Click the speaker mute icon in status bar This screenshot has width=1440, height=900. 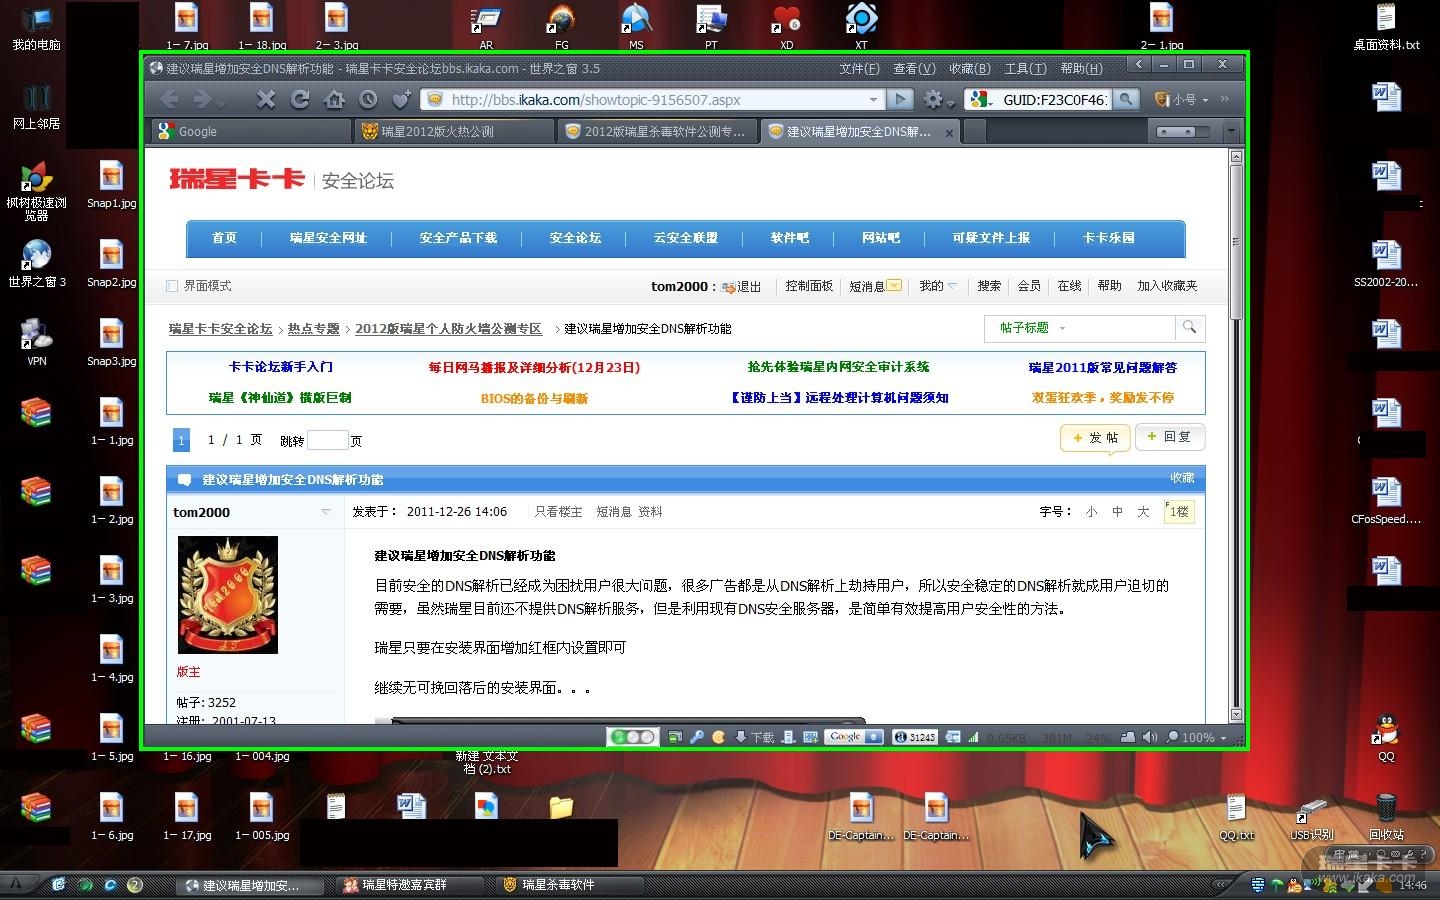pyautogui.click(x=1149, y=737)
